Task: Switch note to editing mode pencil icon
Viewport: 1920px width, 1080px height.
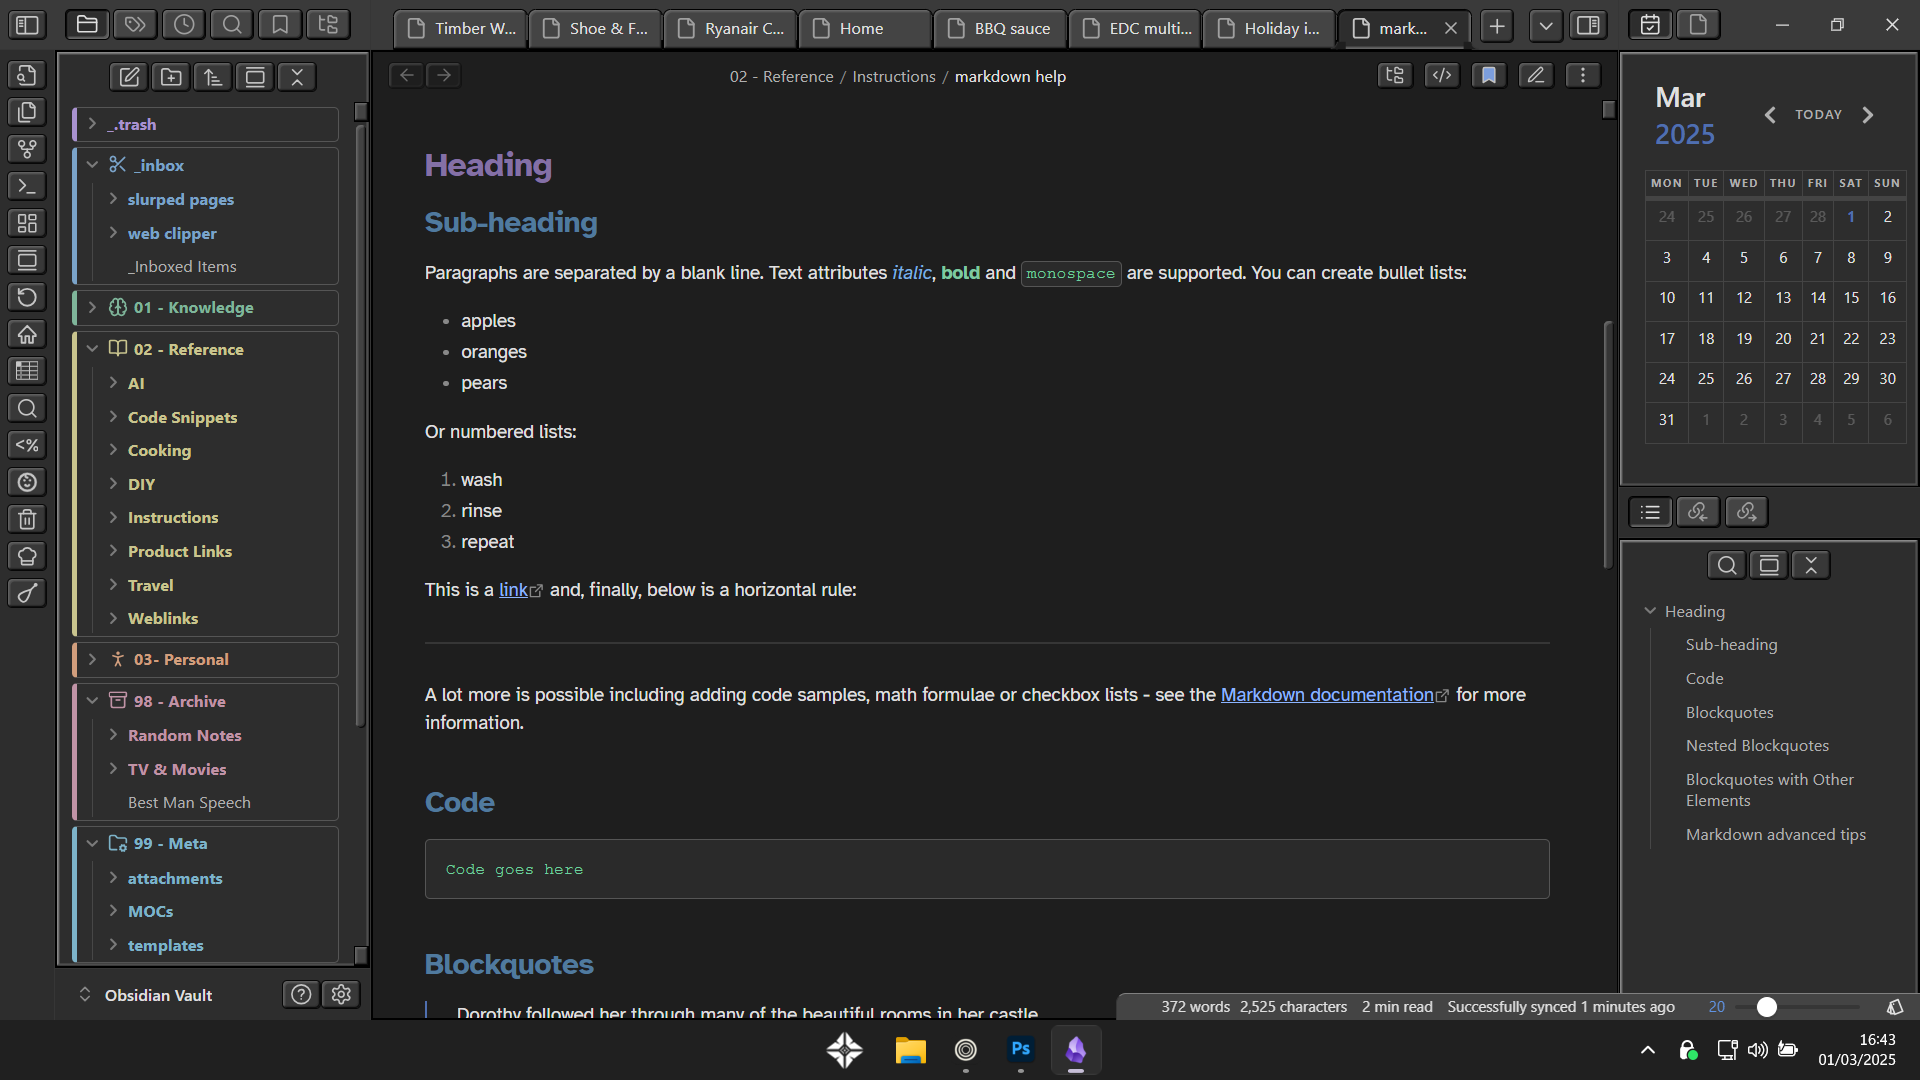Action: tap(1536, 75)
